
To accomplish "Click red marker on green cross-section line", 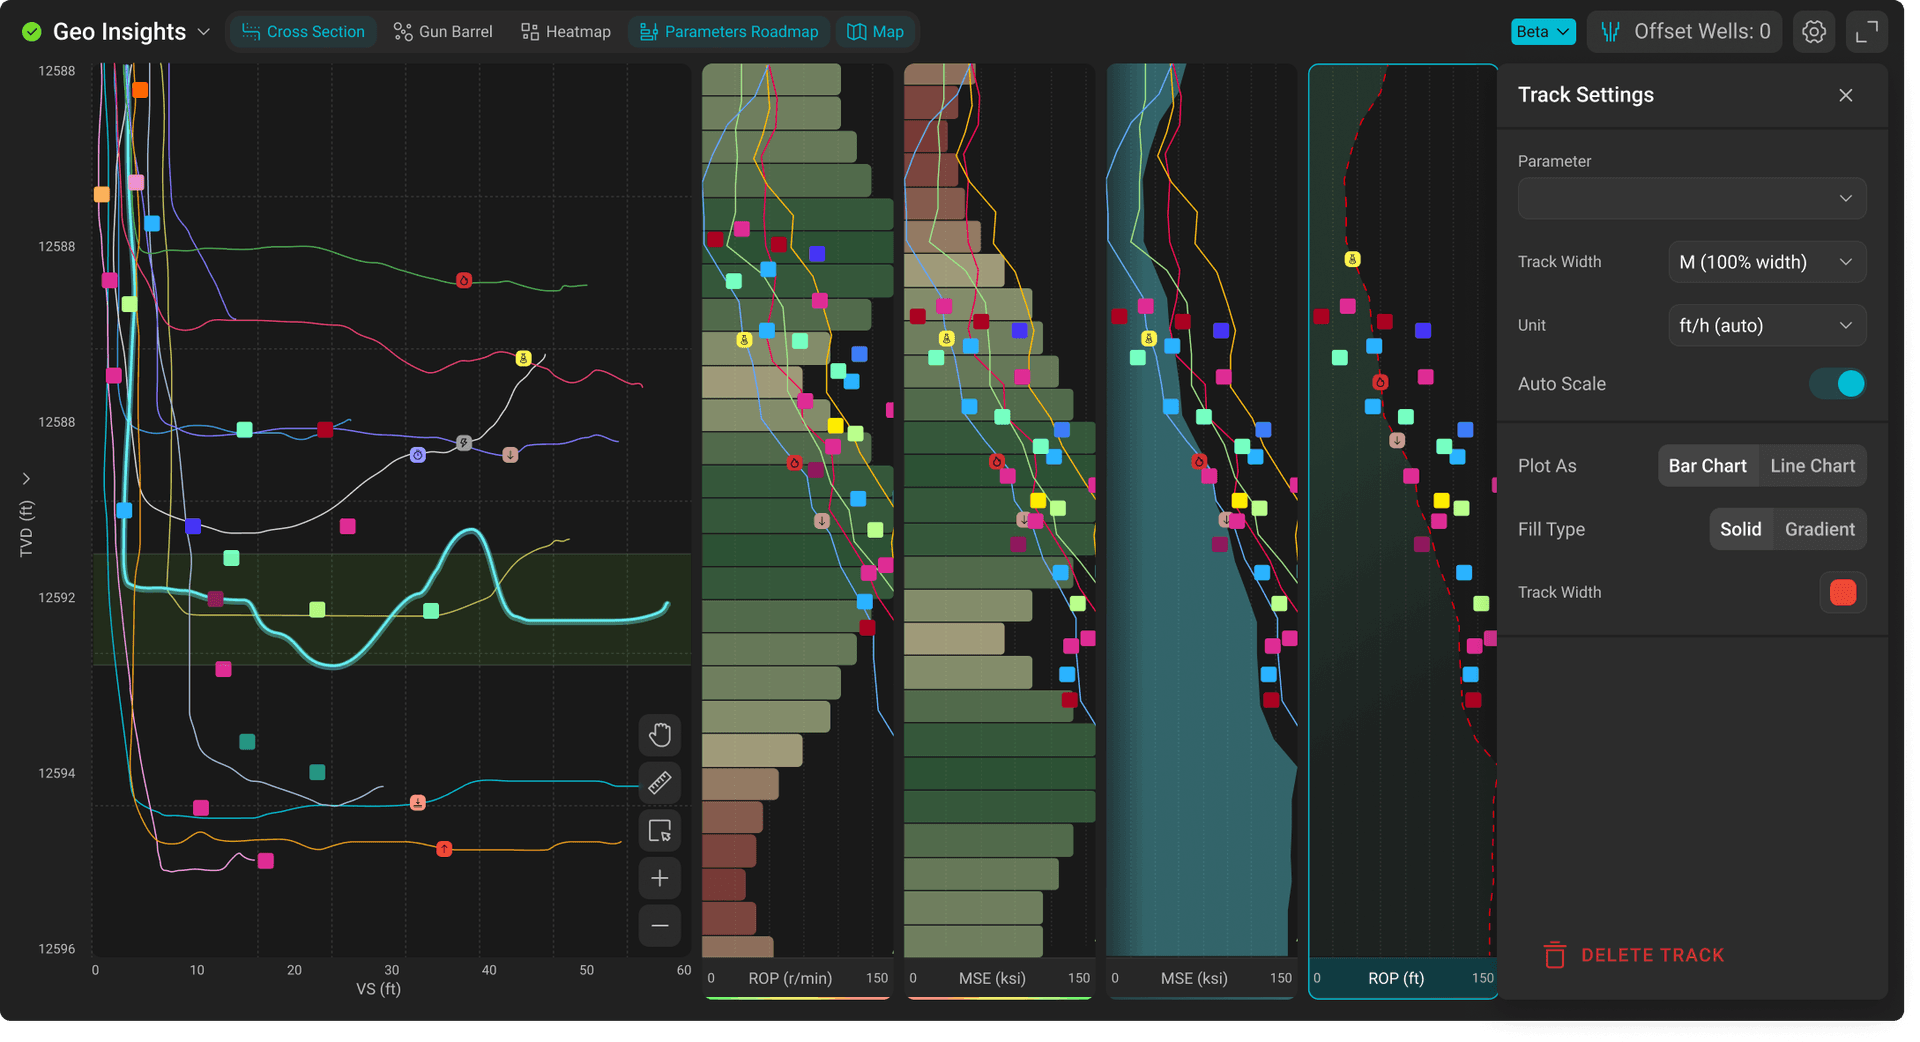I will (464, 280).
